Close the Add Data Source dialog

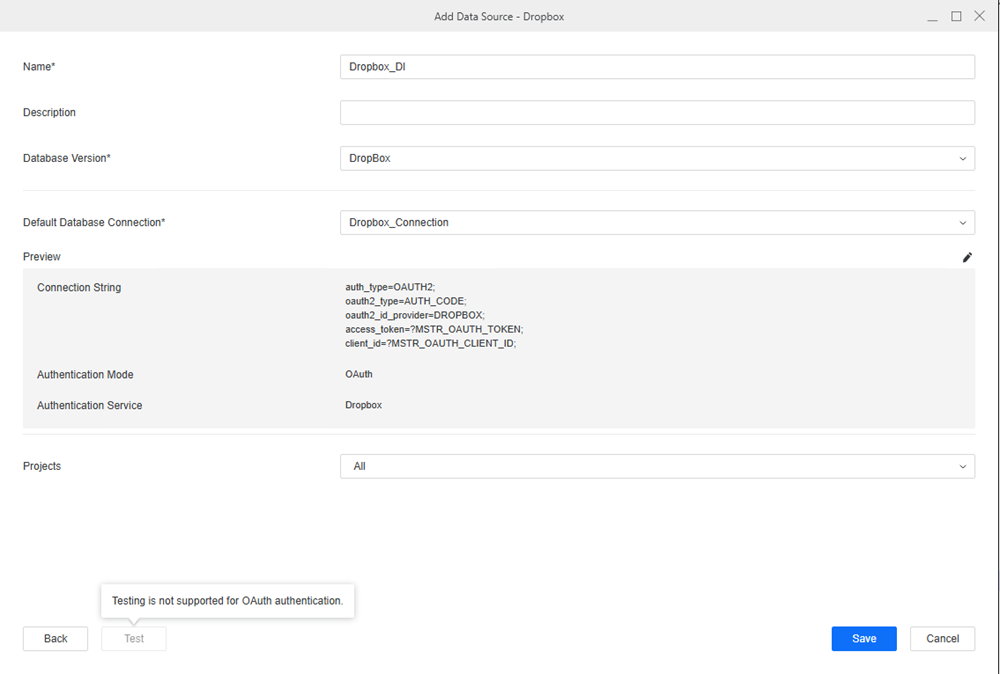980,16
